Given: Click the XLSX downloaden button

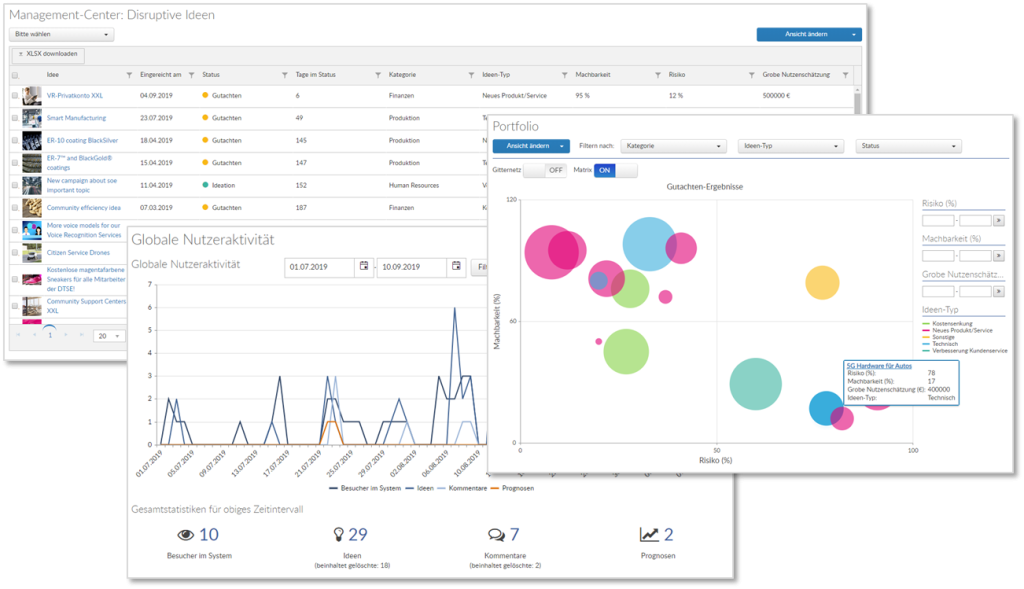Looking at the screenshot, I should pyautogui.click(x=47, y=53).
